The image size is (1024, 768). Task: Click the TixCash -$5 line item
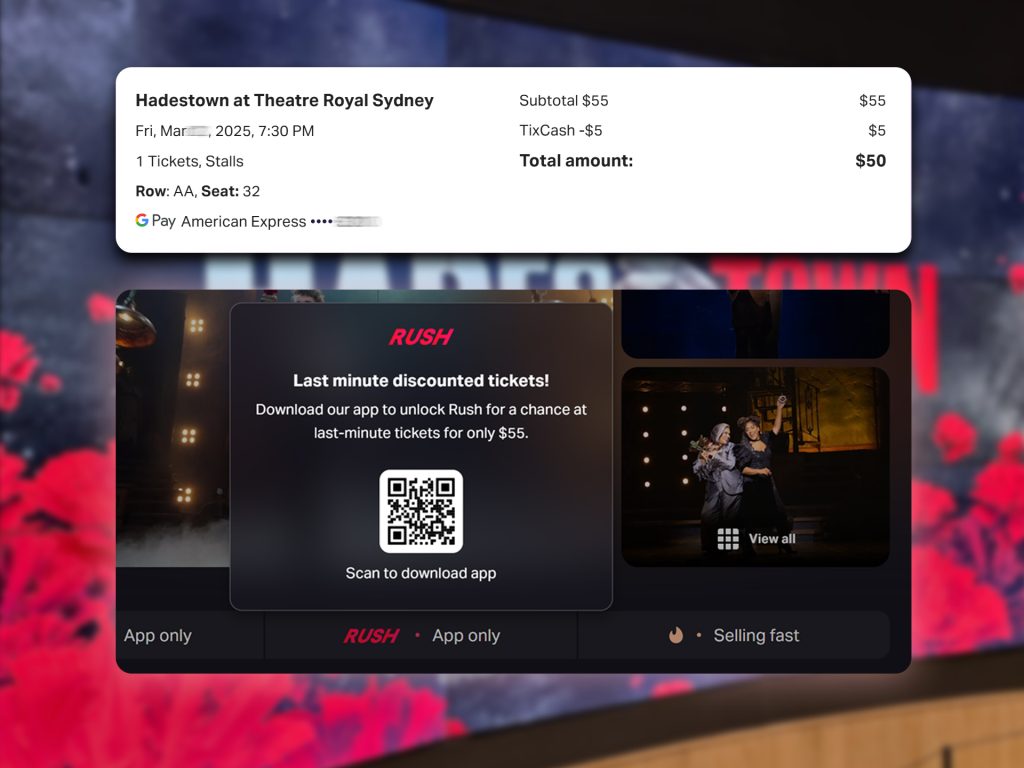coord(702,131)
